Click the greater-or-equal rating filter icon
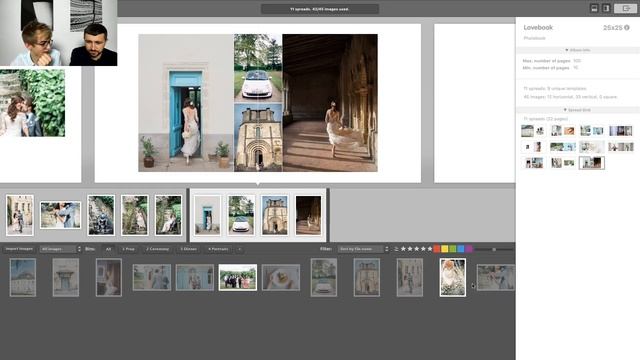 [x=396, y=249]
